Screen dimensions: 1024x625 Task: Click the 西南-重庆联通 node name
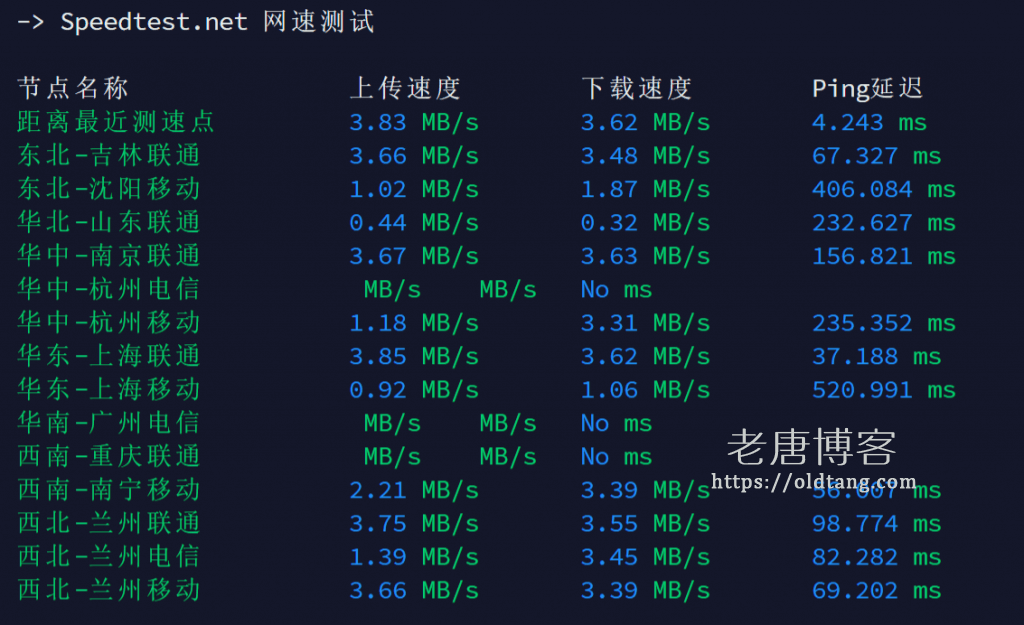point(109,456)
